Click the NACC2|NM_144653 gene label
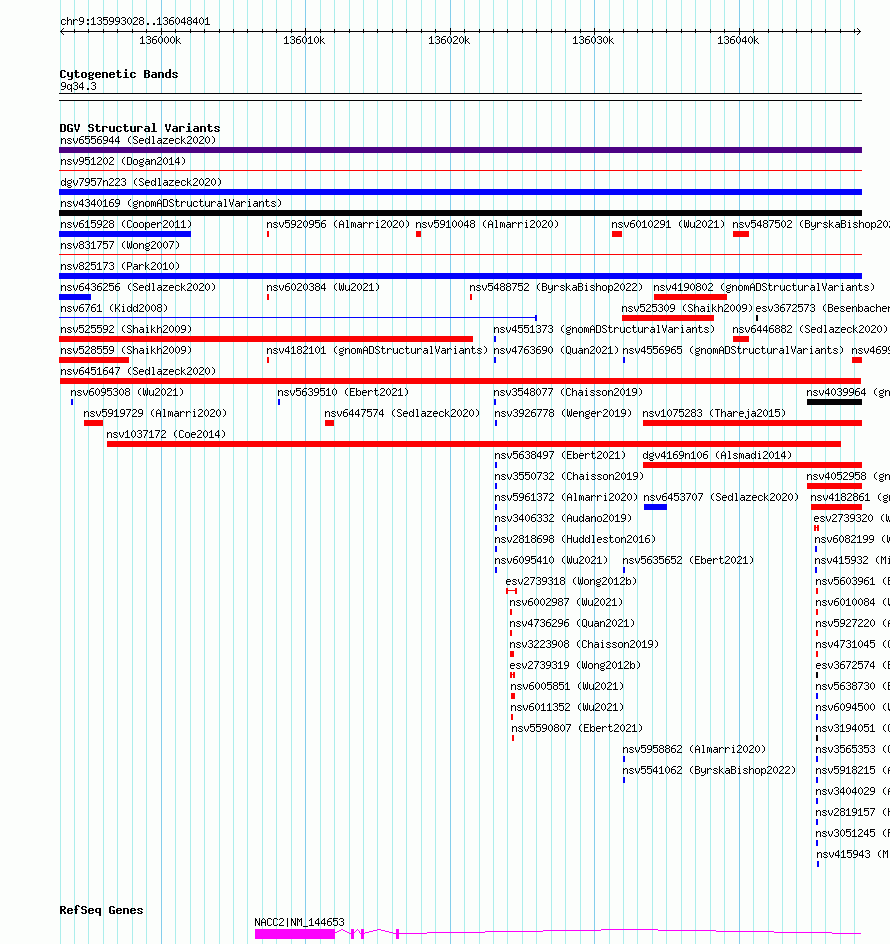The height and width of the screenshot is (944, 890). (299, 922)
